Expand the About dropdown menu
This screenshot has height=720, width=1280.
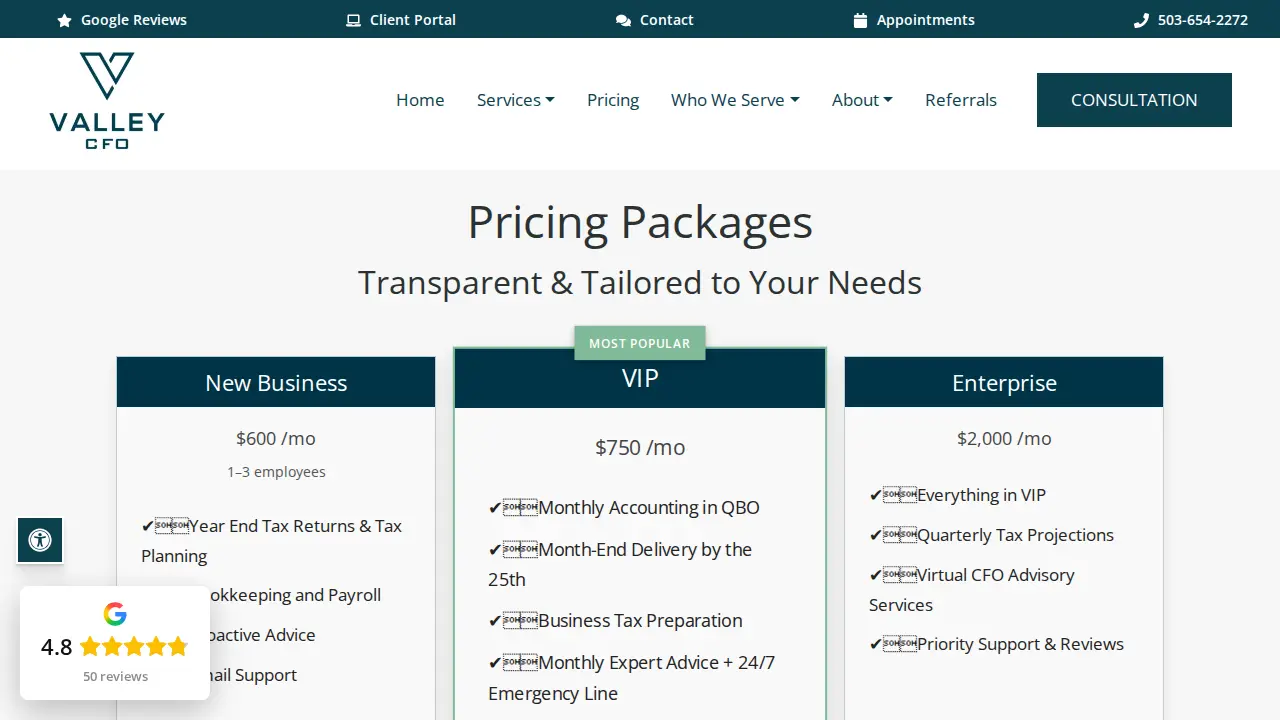862,100
